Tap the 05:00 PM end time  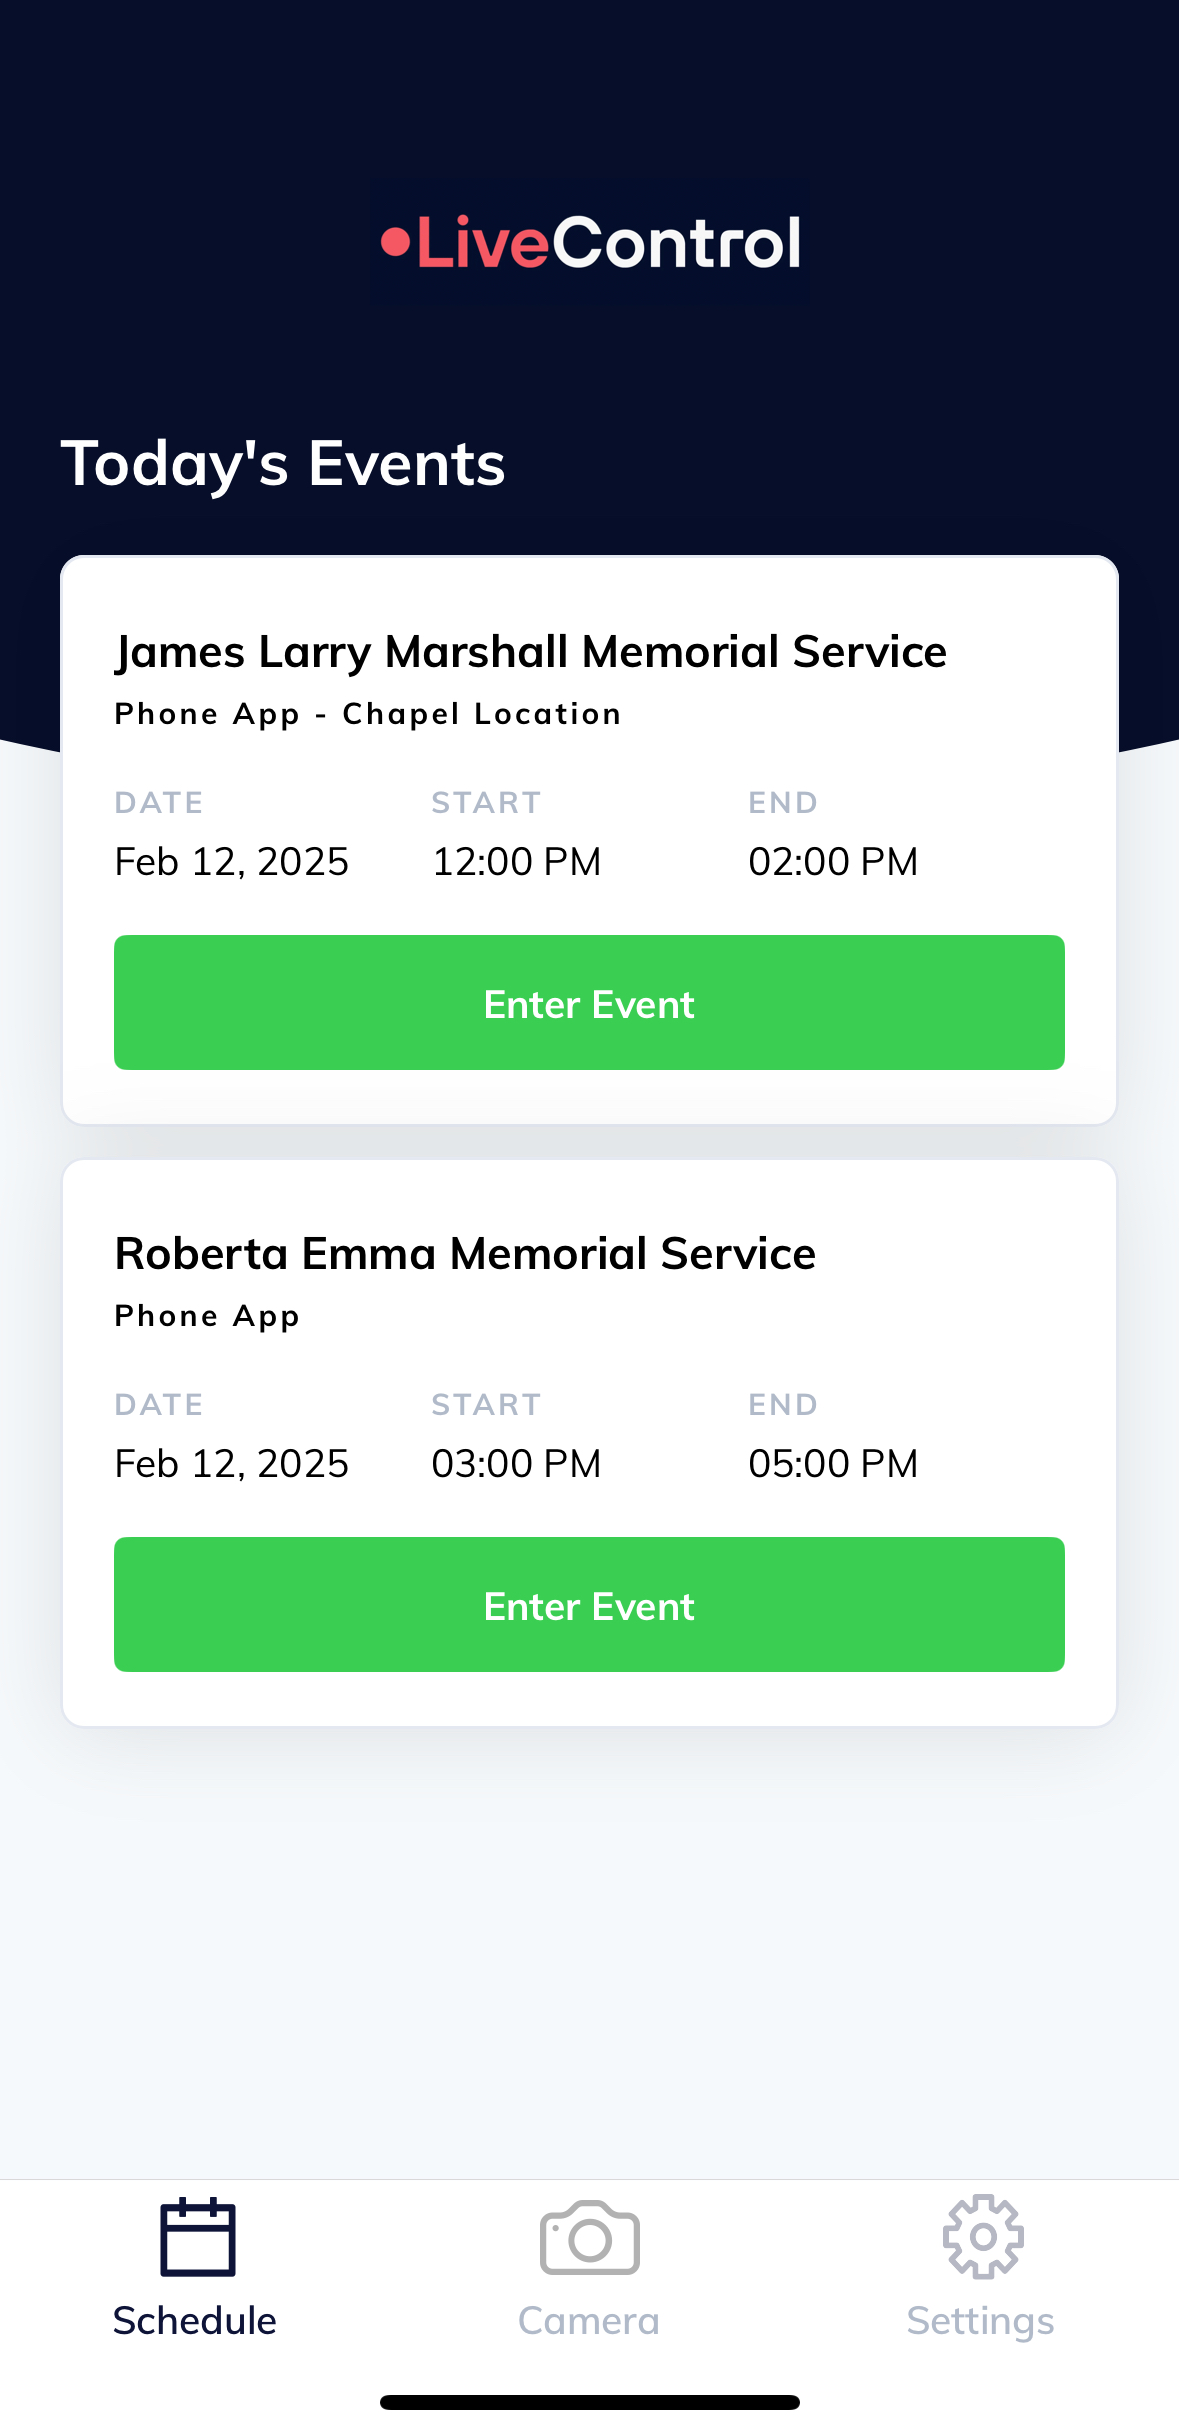(833, 1464)
